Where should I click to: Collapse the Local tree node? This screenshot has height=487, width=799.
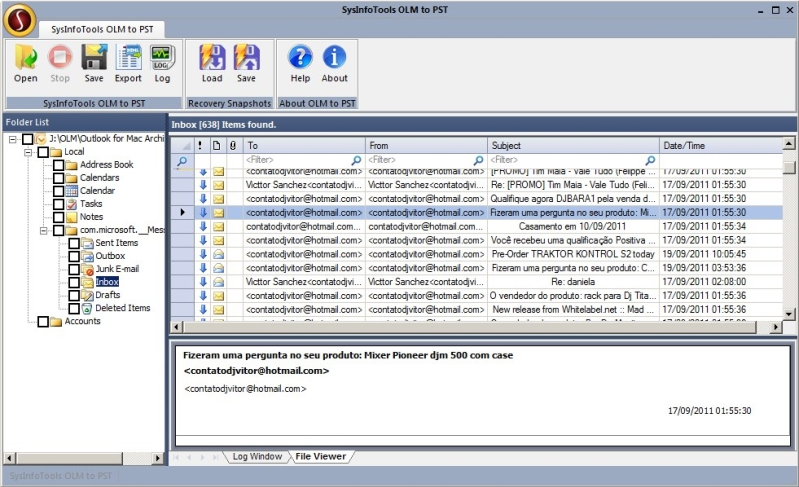click(x=29, y=152)
